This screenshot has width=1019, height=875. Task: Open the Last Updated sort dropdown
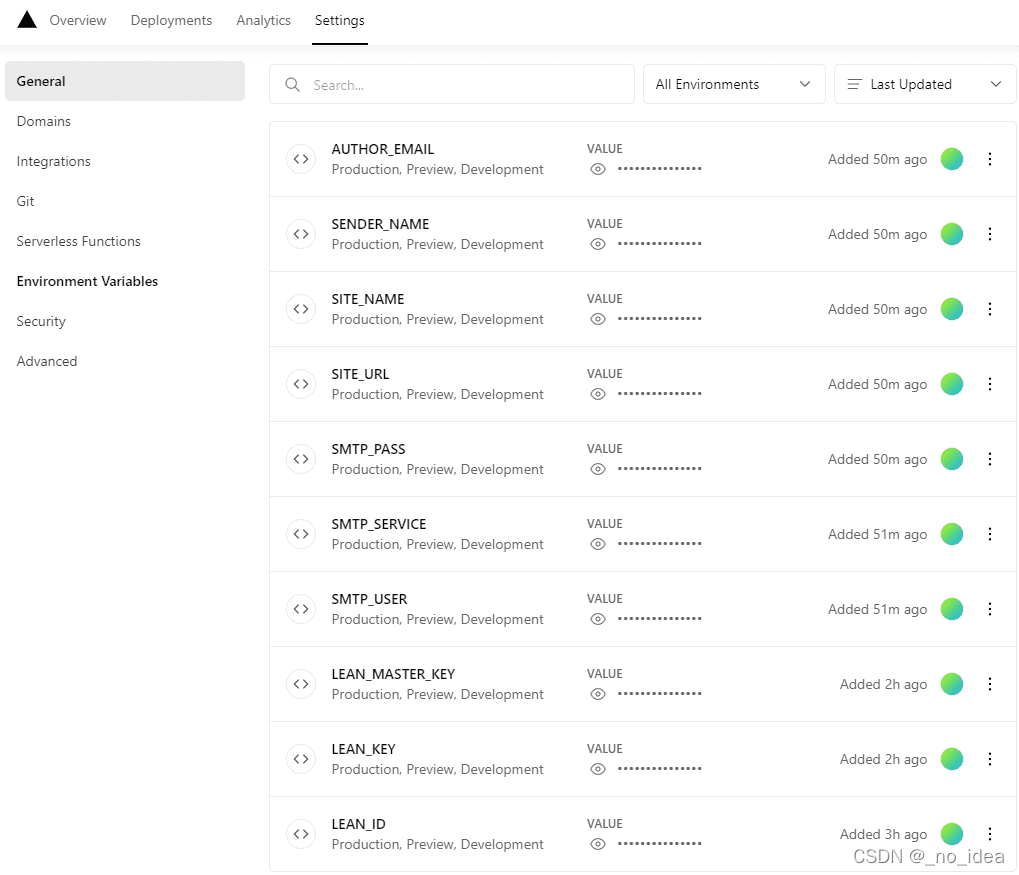(924, 84)
